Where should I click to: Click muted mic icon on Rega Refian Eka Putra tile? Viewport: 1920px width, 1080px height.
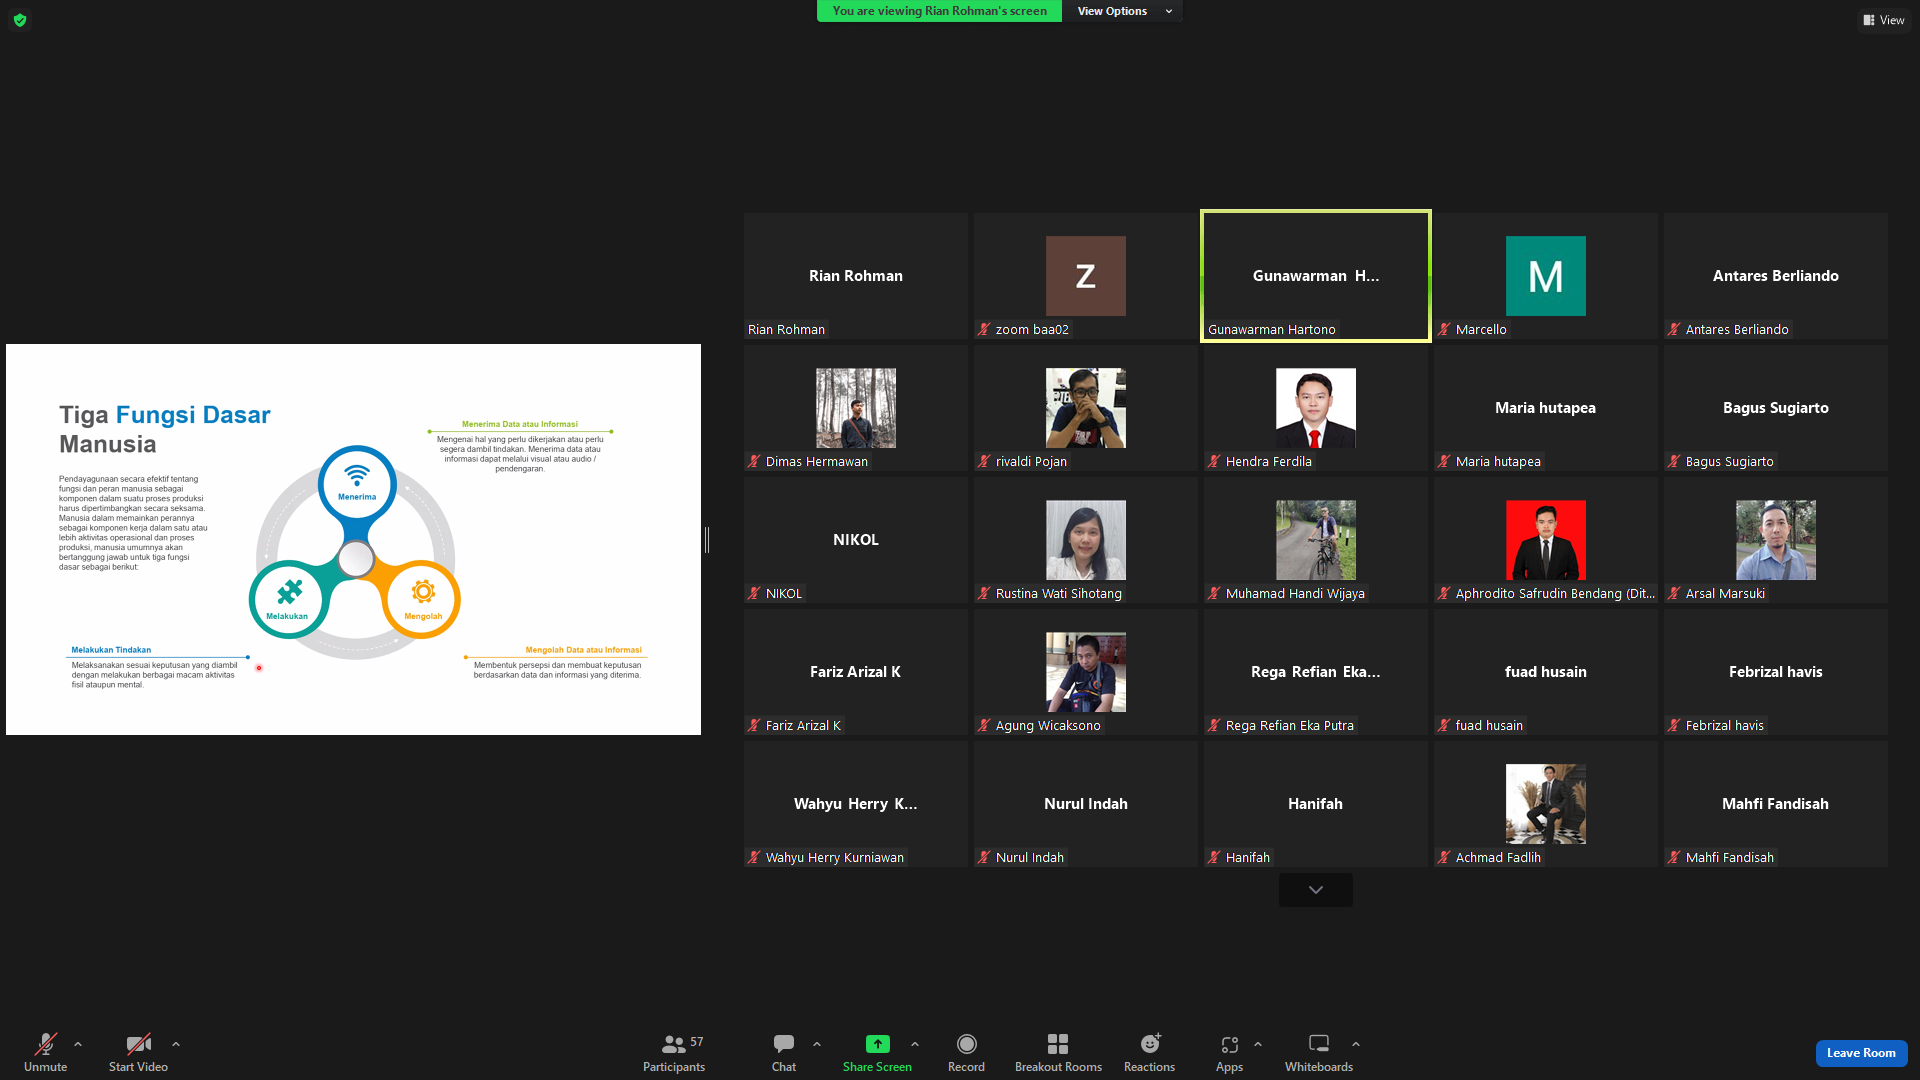point(1214,725)
